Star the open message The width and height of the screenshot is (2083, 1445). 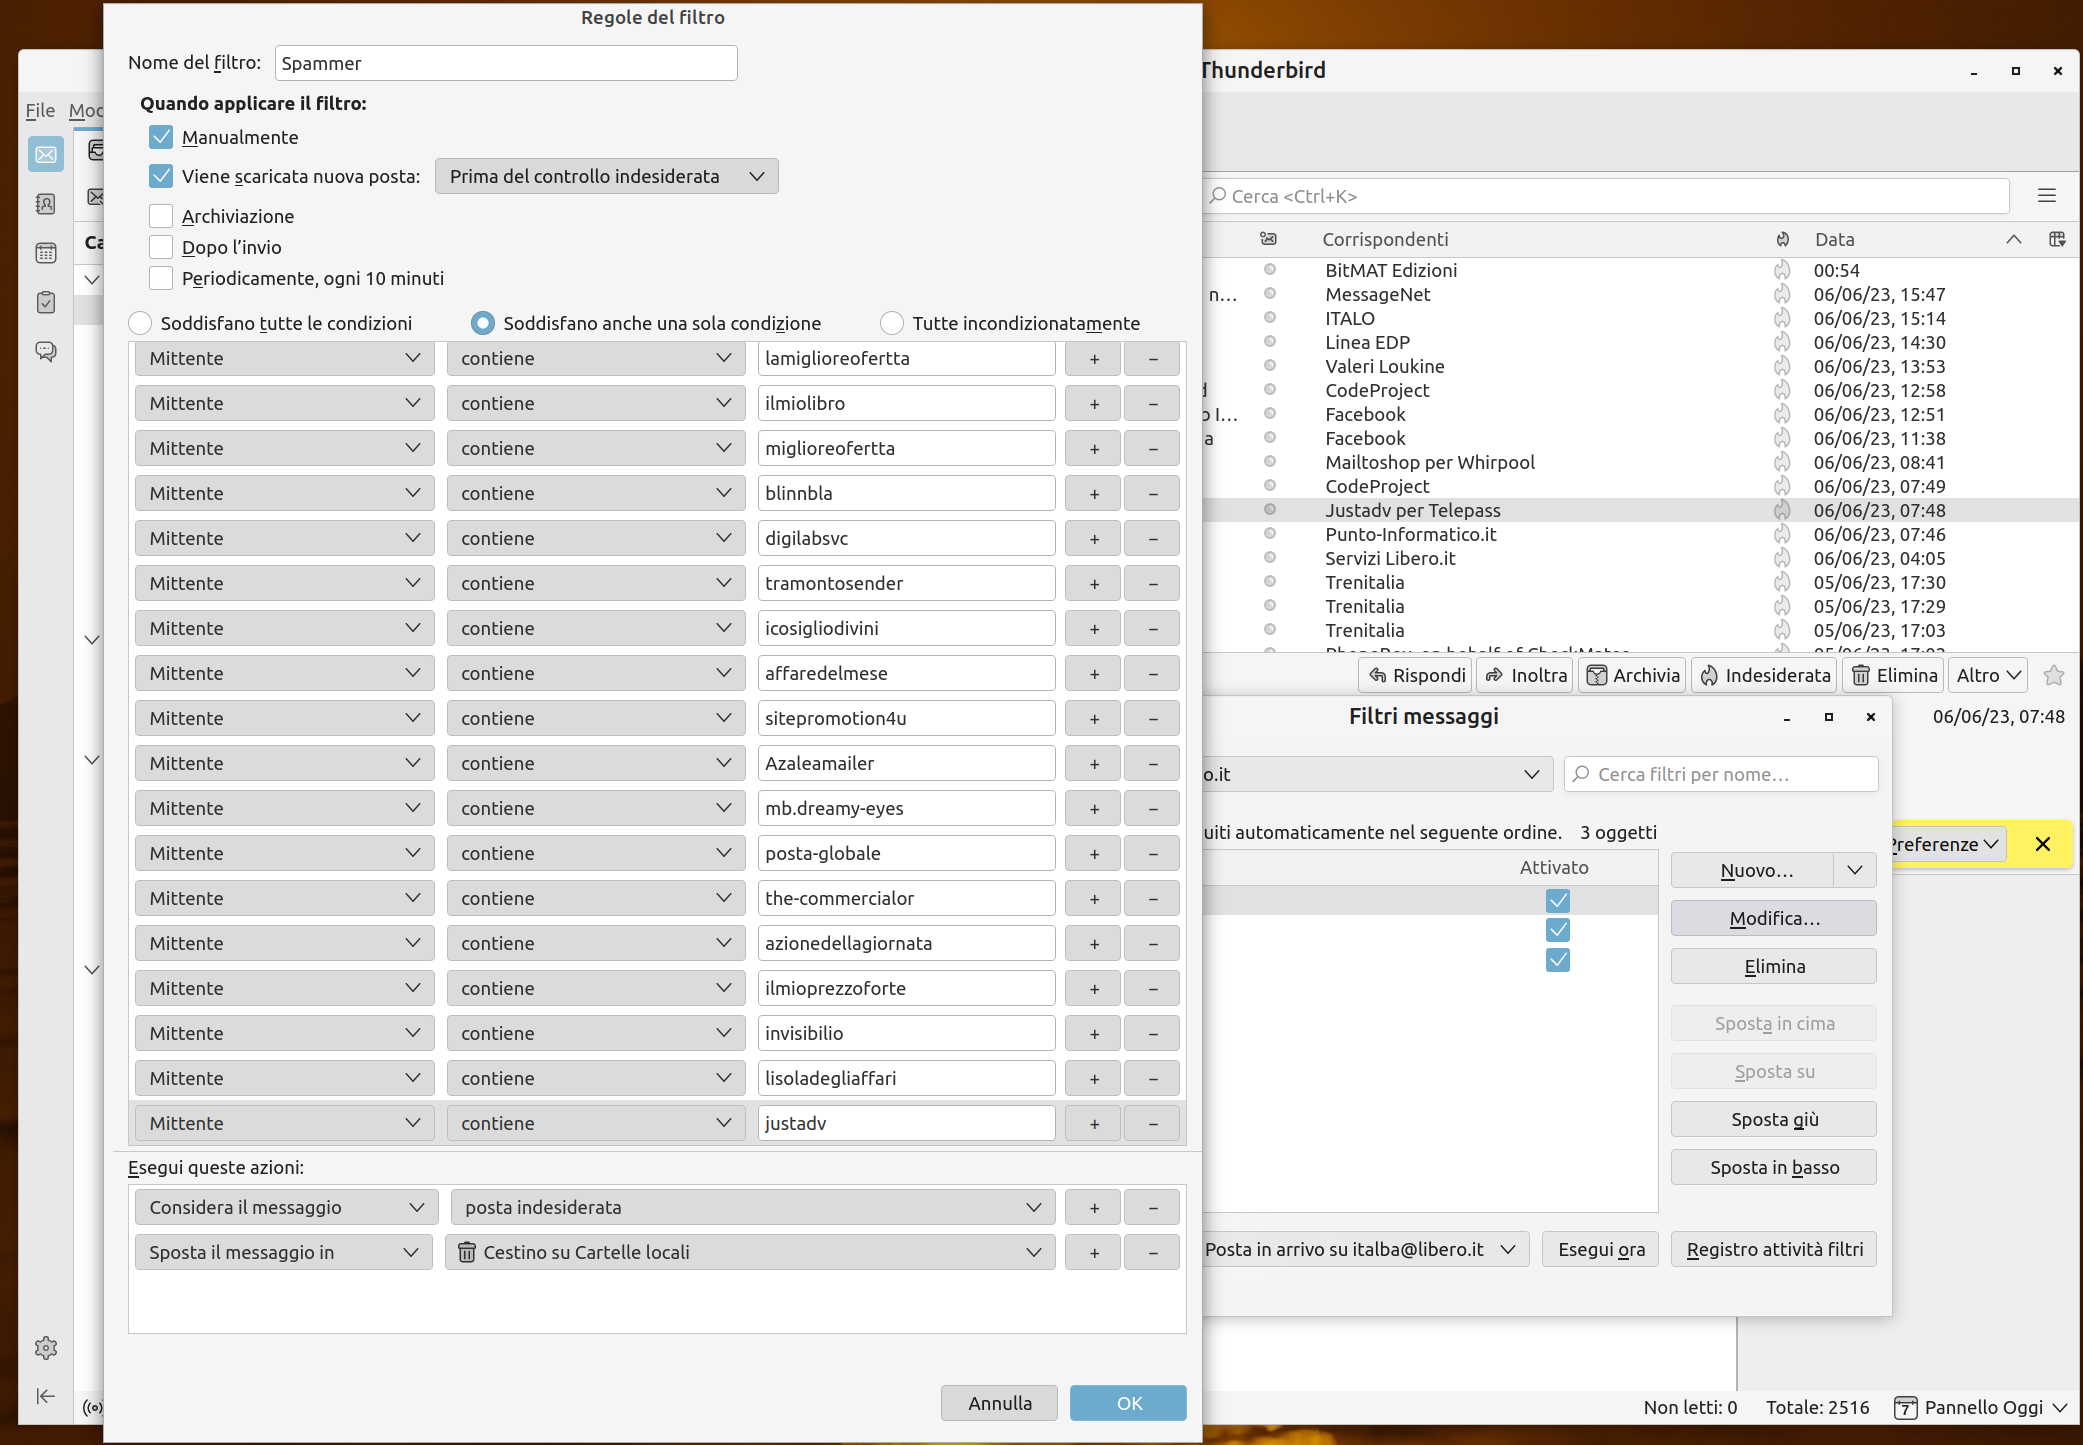pos(2054,676)
